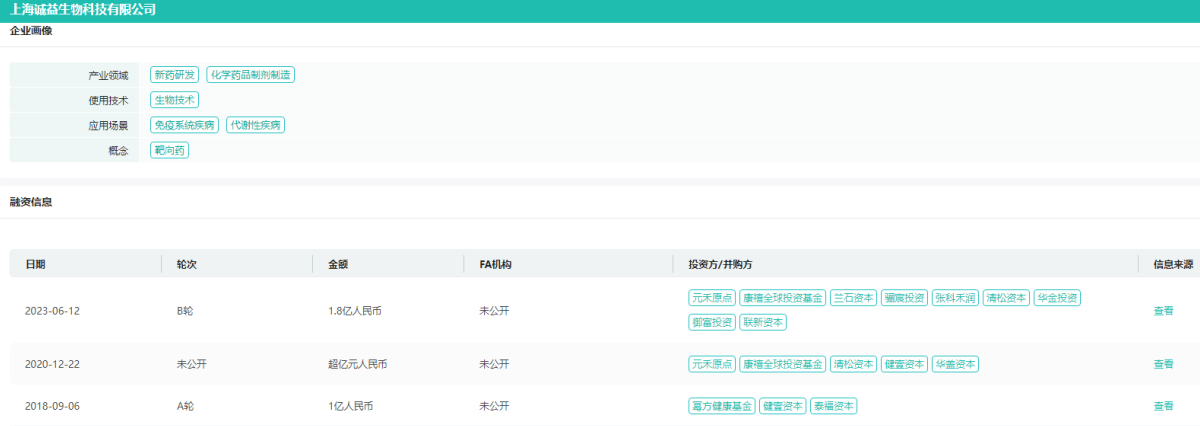Select the 化学药品制剂制造 tag
Viewport: 1200px width, 426px height.
point(250,75)
